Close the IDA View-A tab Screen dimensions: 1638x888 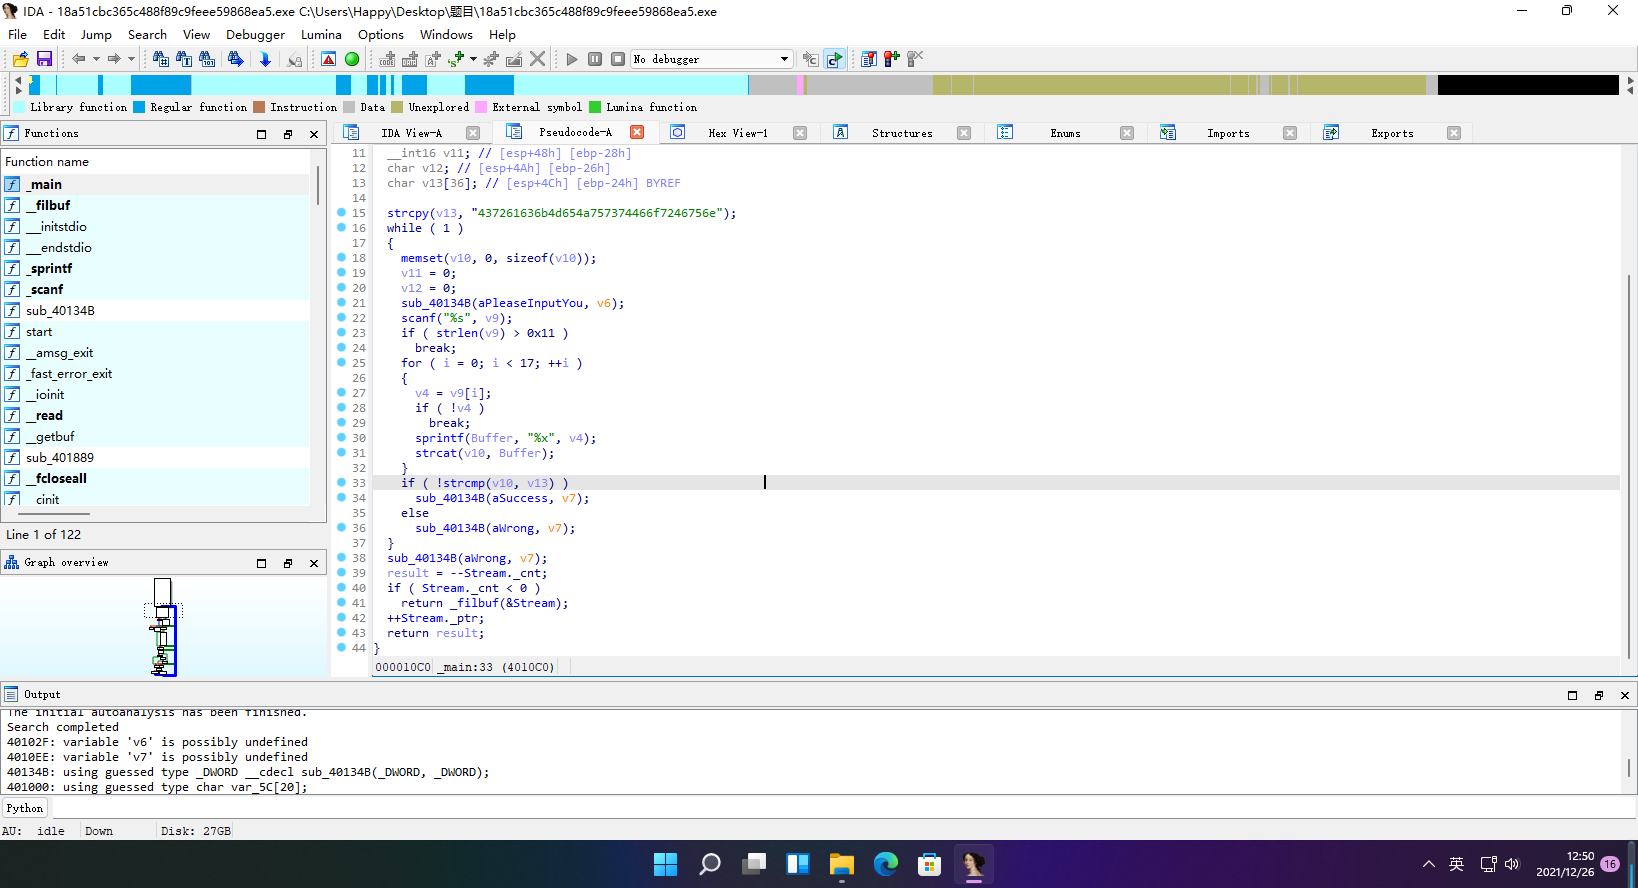(473, 133)
